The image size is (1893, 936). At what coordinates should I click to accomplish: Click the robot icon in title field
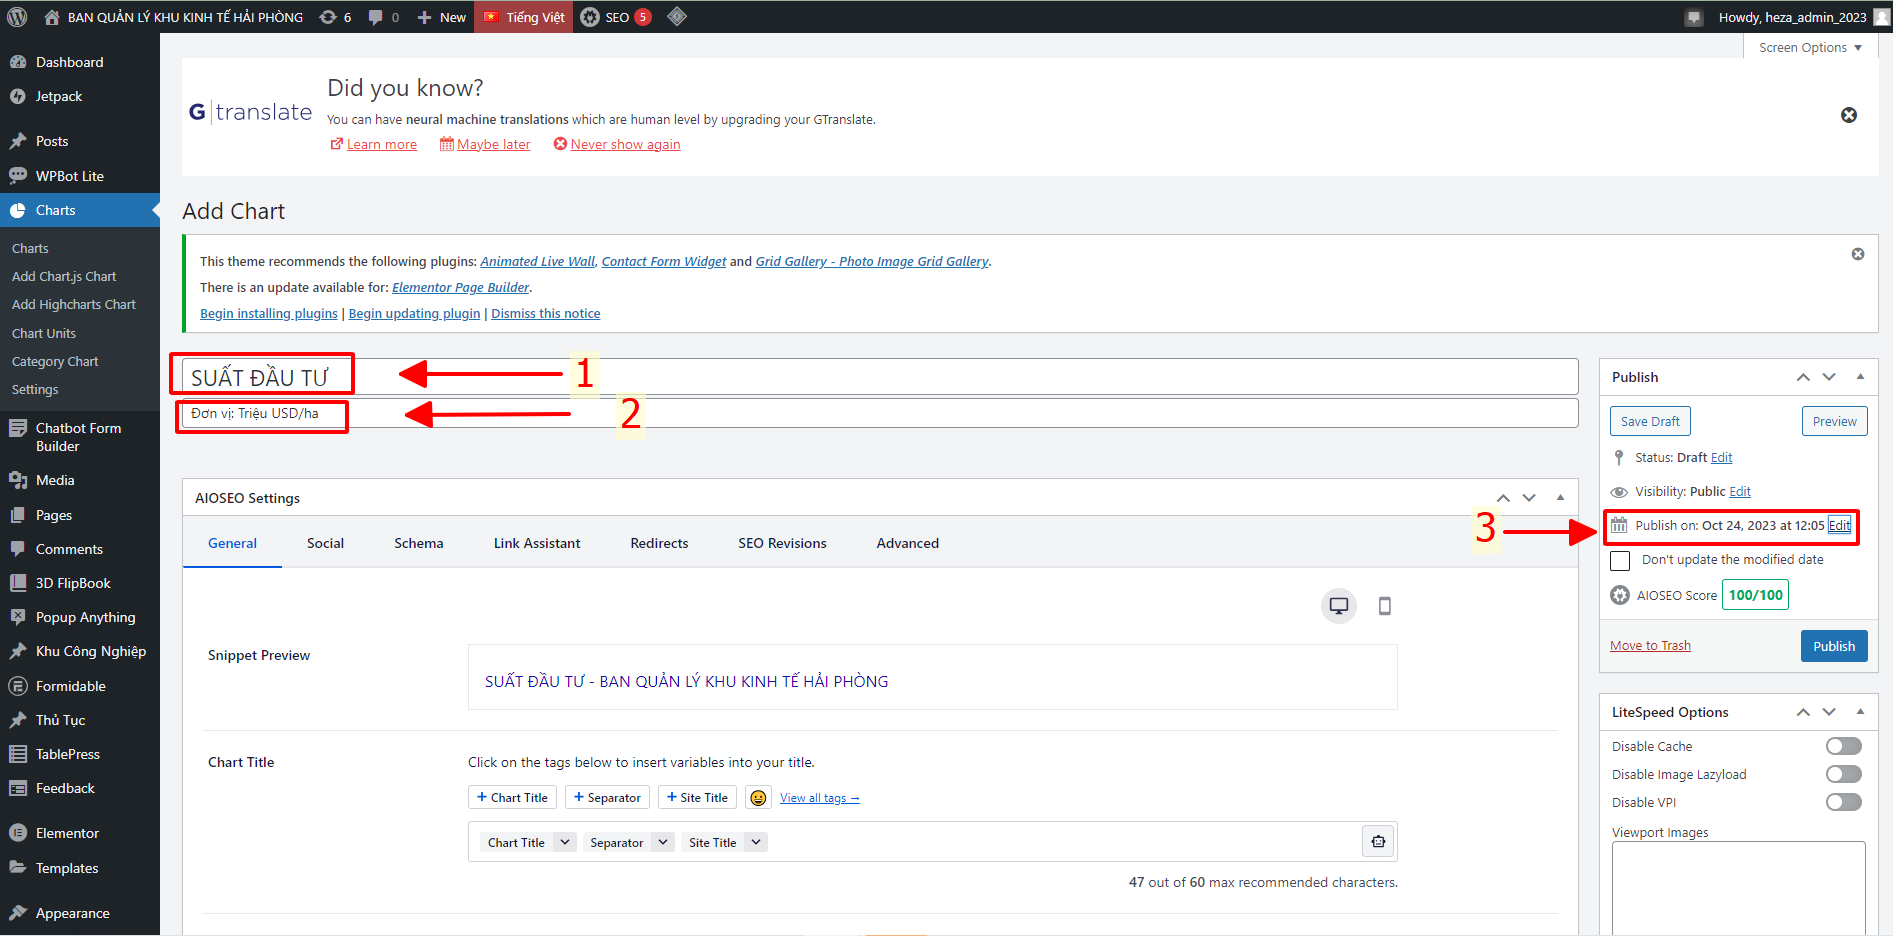pos(1378,842)
